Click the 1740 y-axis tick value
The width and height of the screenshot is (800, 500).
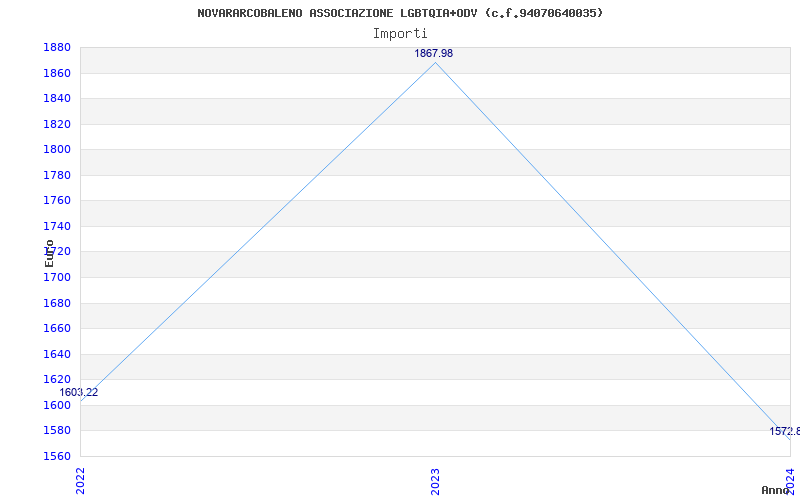pos(57,226)
